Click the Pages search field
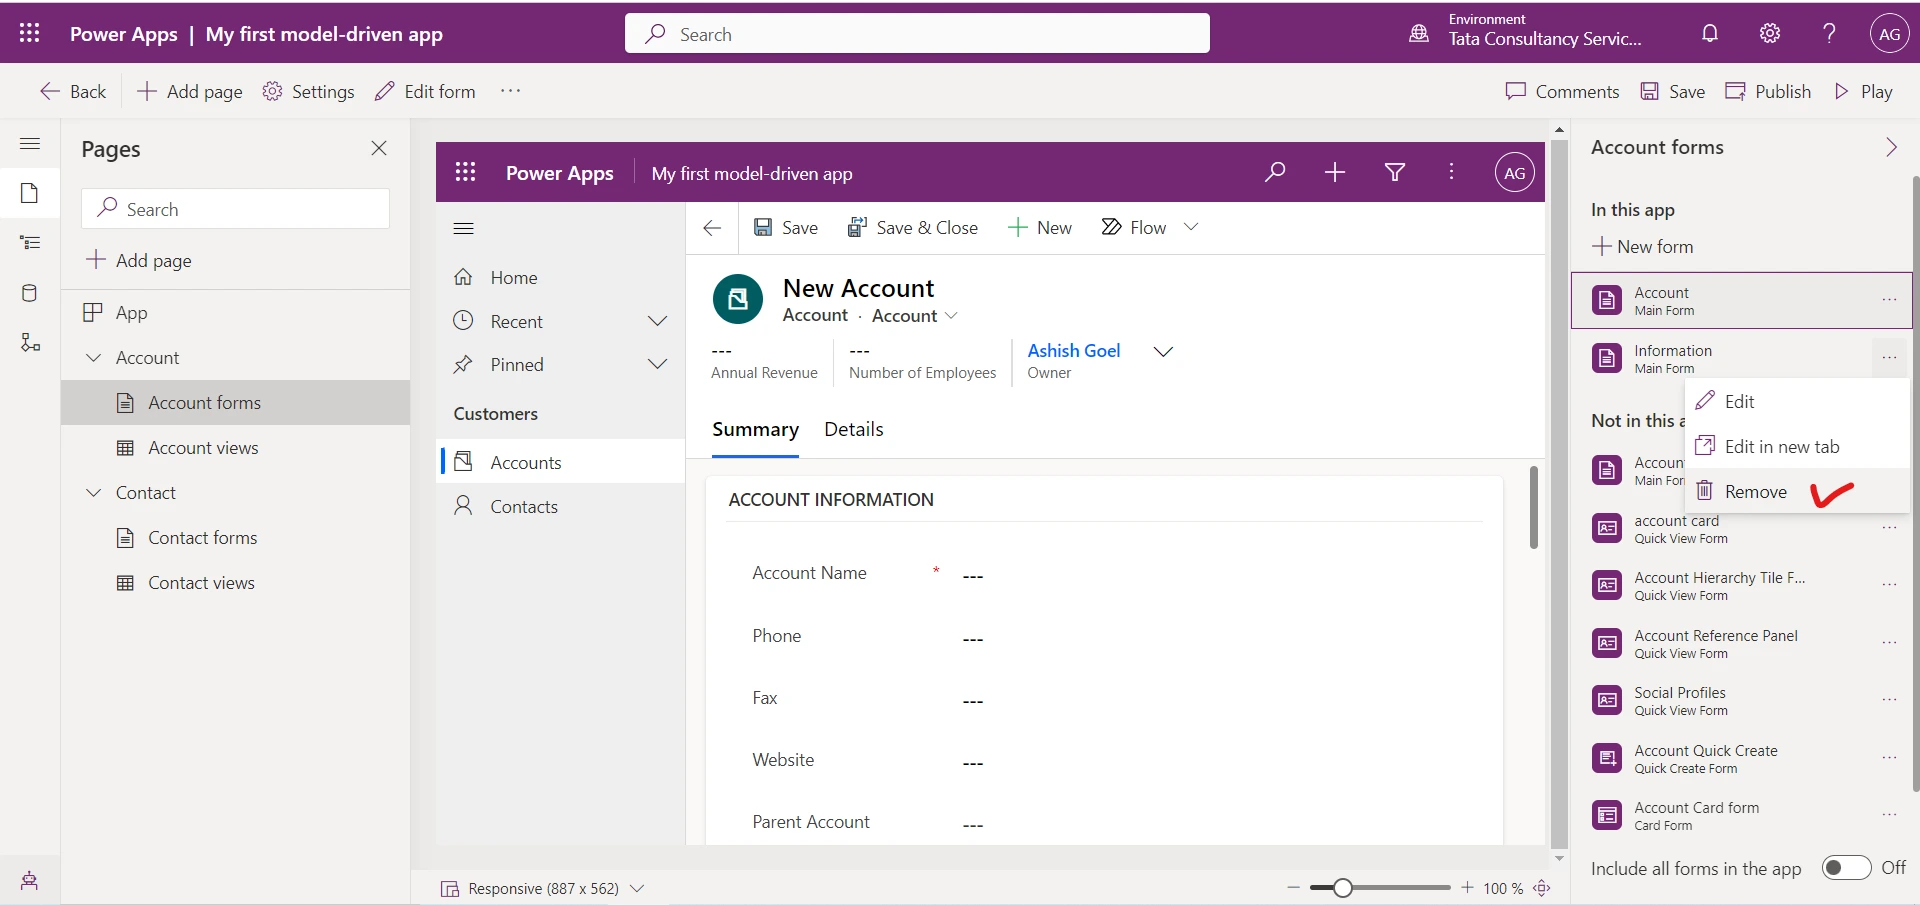This screenshot has width=1920, height=905. [x=235, y=208]
